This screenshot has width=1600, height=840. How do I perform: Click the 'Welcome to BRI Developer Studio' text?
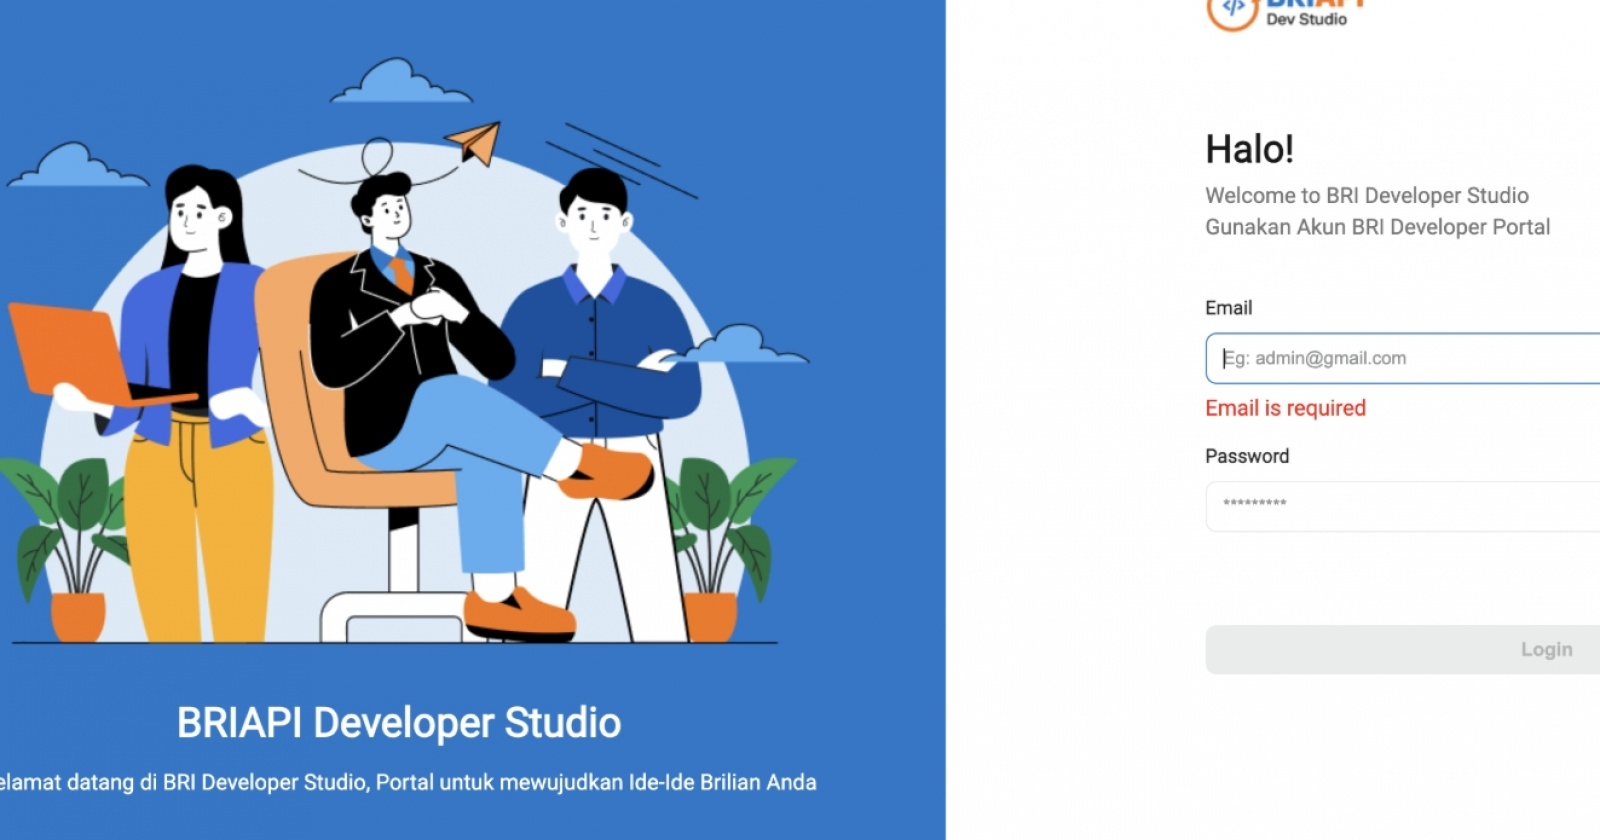1367,195
